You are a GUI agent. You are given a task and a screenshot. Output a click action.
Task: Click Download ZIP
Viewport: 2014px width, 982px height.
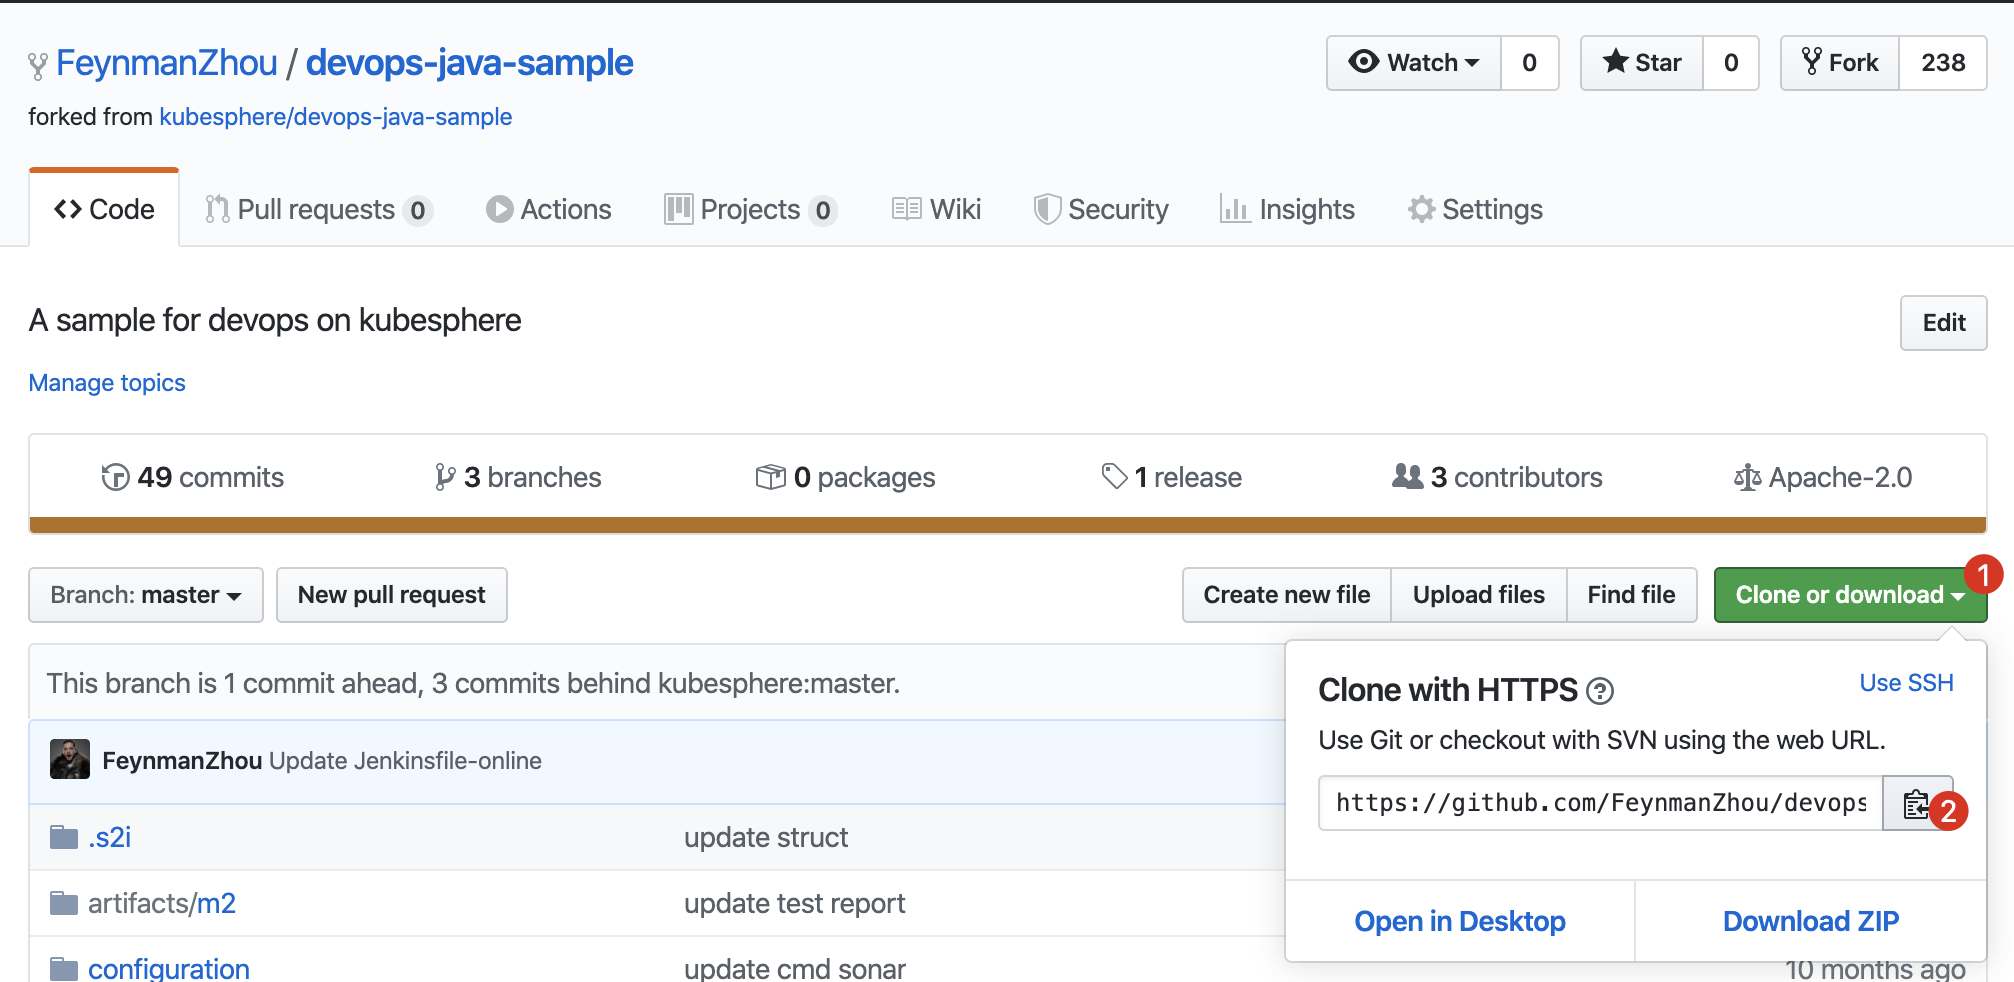pyautogui.click(x=1811, y=921)
